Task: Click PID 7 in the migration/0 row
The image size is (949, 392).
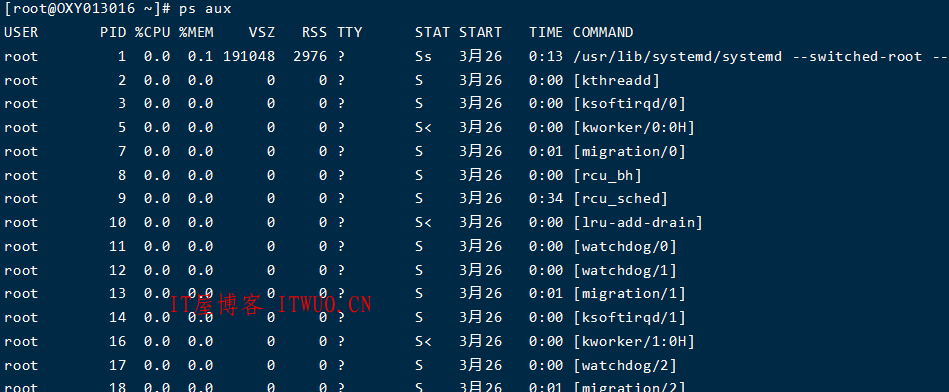Action: tap(122, 151)
